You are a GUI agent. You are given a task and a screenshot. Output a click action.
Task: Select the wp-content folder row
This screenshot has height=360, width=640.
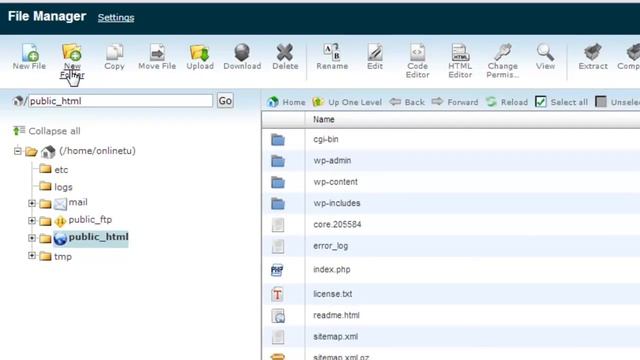pyautogui.click(x=451, y=182)
